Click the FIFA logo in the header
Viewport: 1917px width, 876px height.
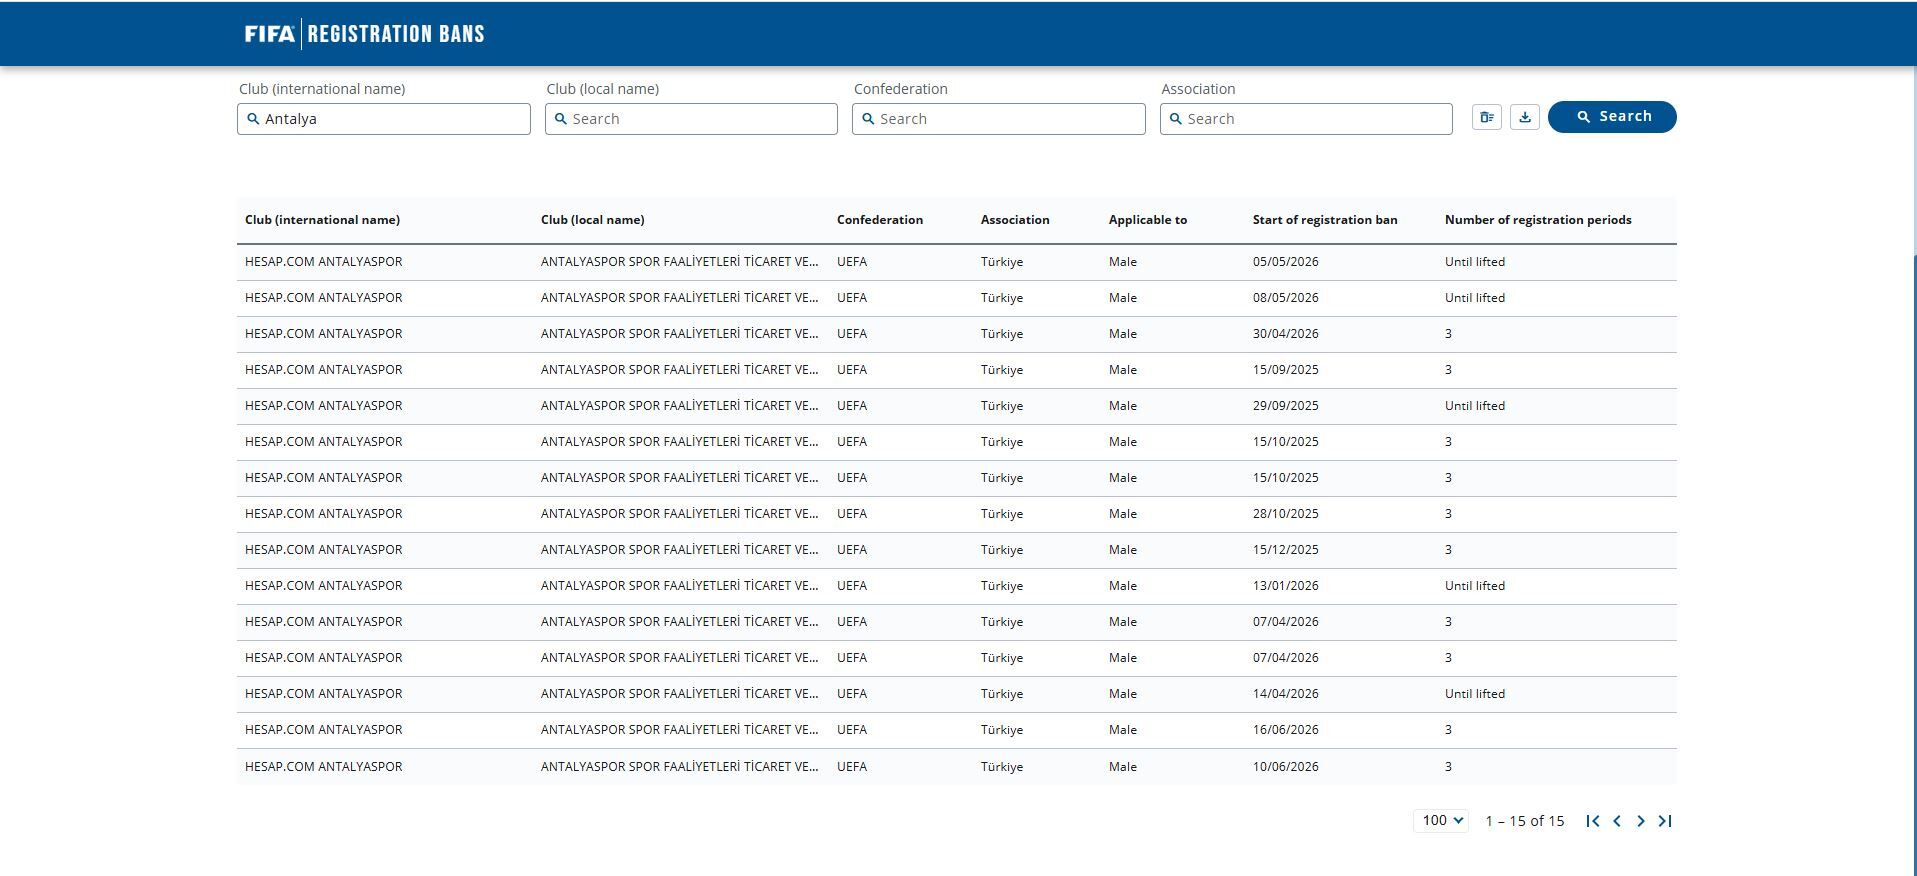(x=270, y=34)
